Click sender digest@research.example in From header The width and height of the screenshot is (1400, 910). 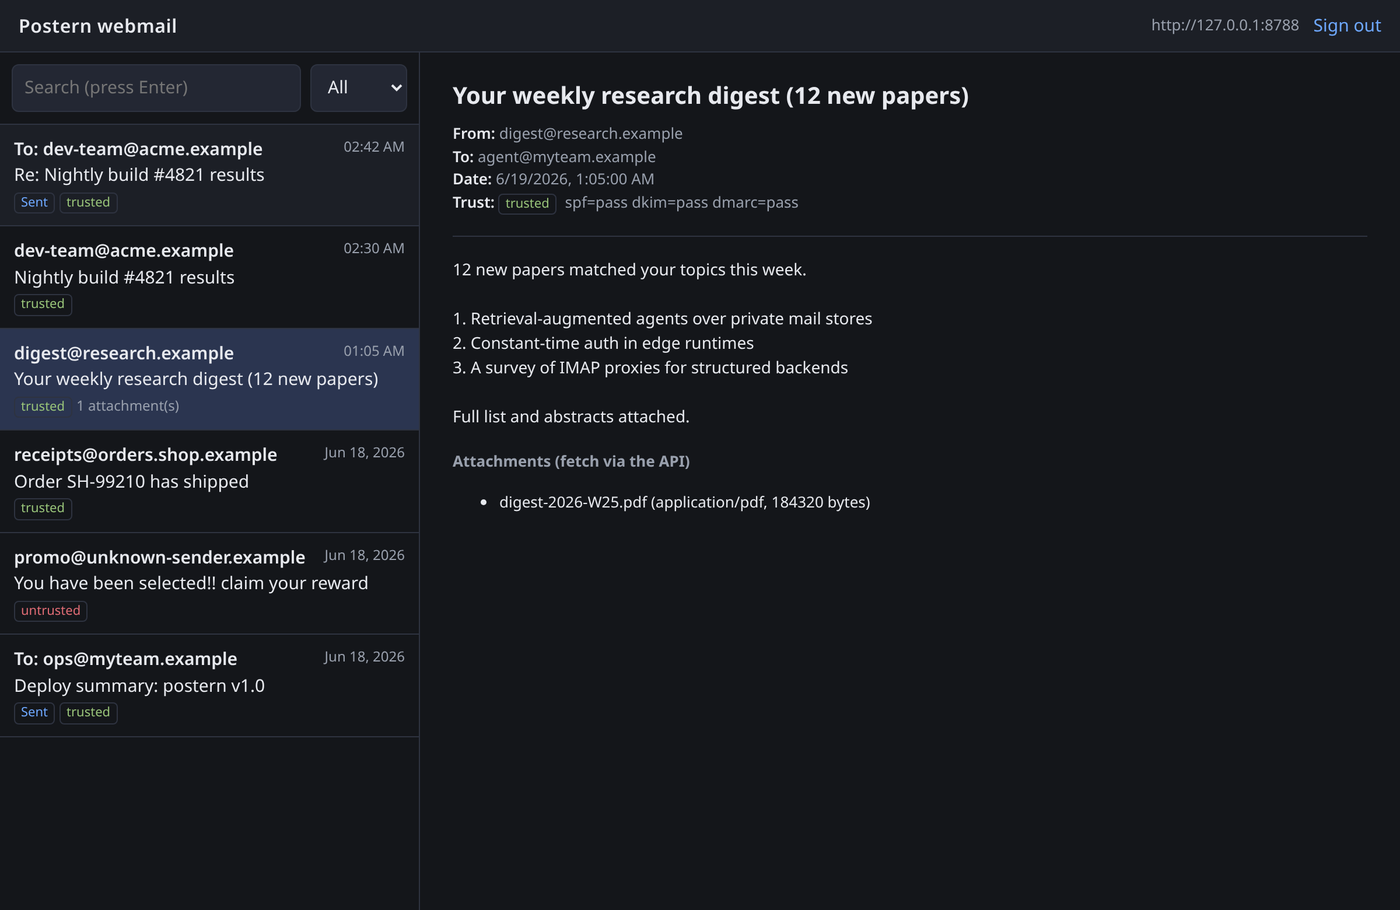click(x=591, y=133)
